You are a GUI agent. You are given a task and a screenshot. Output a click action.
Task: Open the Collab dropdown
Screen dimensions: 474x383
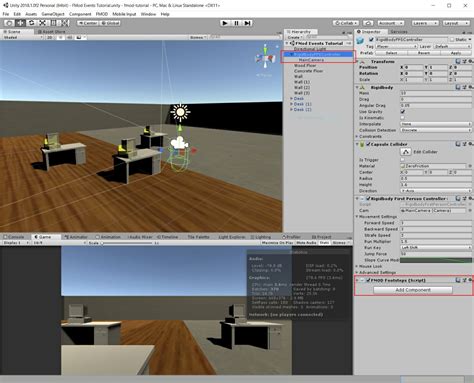point(346,23)
